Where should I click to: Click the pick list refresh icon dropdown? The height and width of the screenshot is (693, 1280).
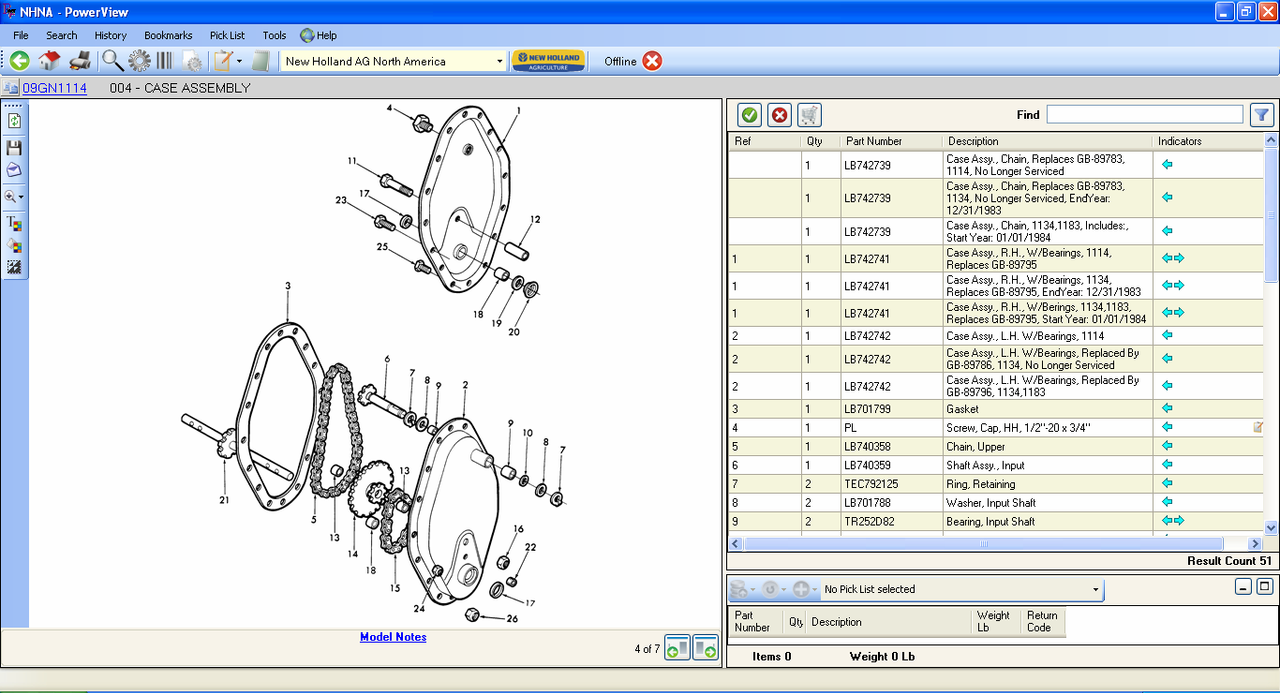pyautogui.click(x=773, y=589)
